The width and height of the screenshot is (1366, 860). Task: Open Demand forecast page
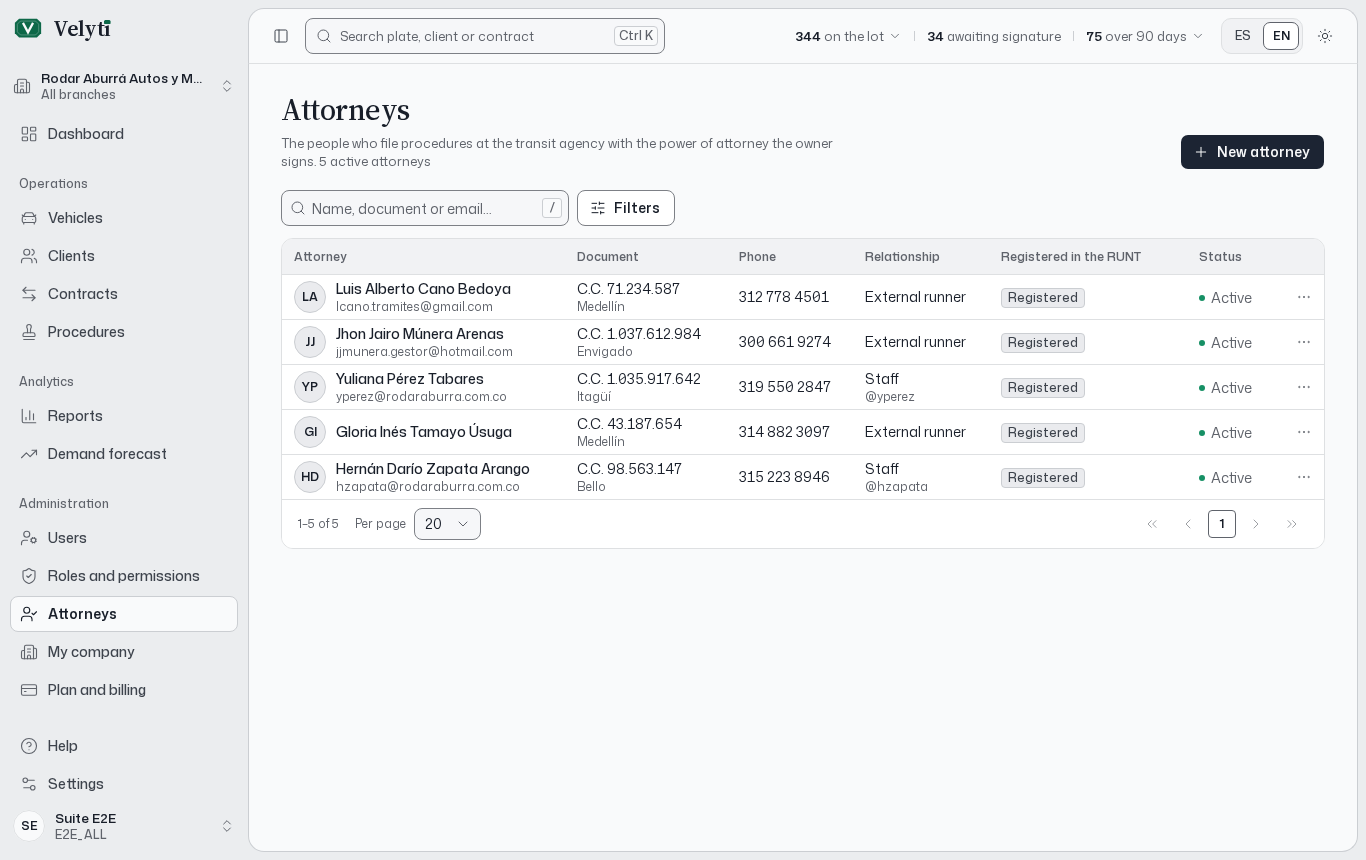coord(124,454)
